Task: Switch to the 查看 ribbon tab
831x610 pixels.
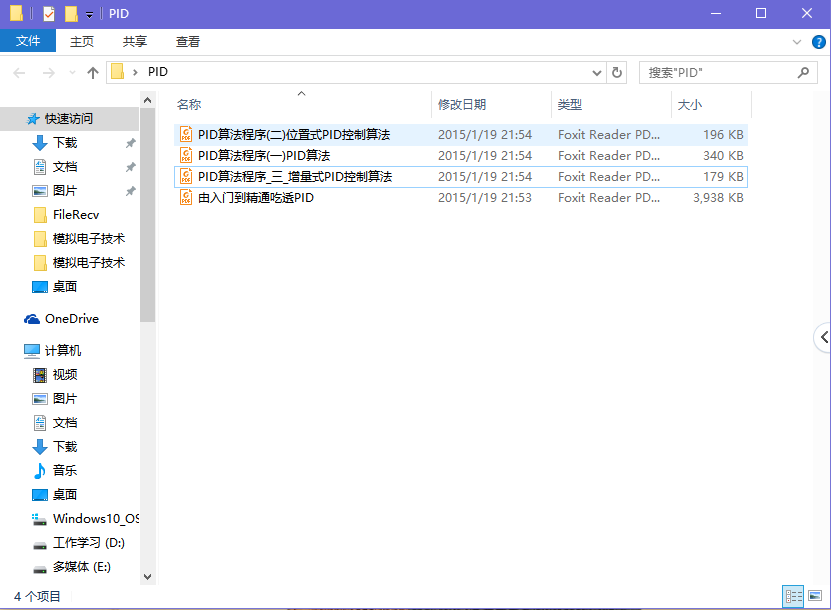Action: pyautogui.click(x=188, y=41)
